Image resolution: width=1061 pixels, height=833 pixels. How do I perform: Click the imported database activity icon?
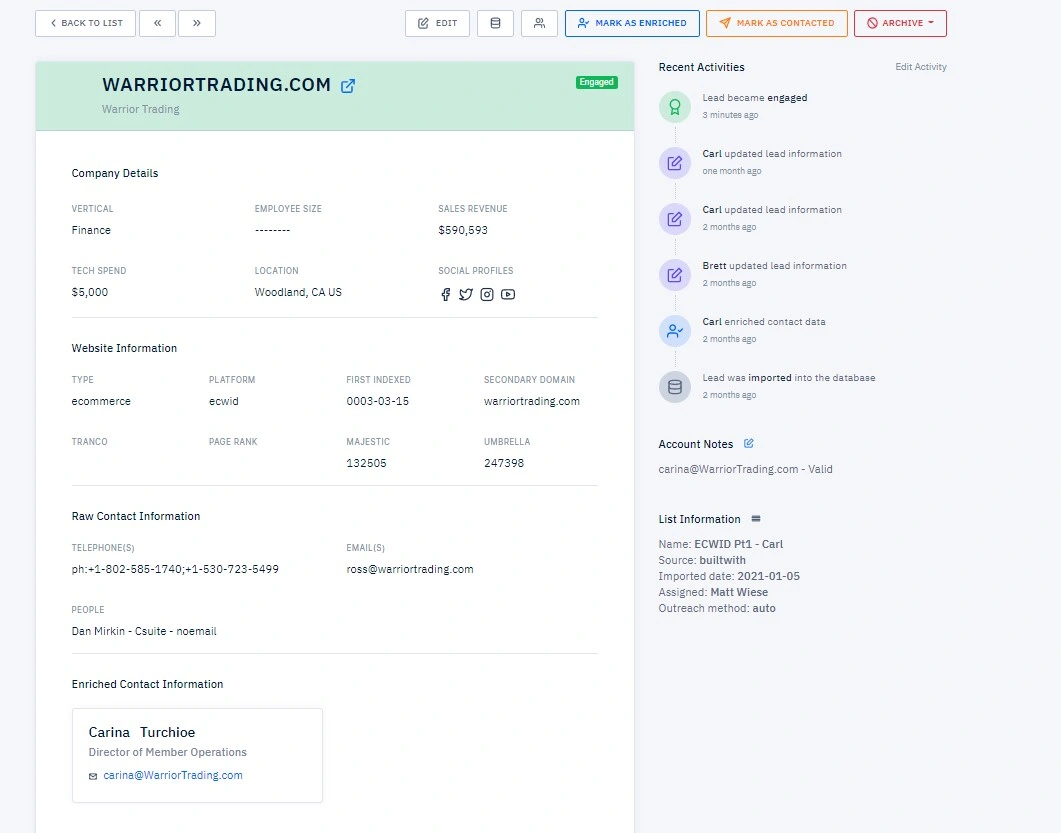click(675, 387)
